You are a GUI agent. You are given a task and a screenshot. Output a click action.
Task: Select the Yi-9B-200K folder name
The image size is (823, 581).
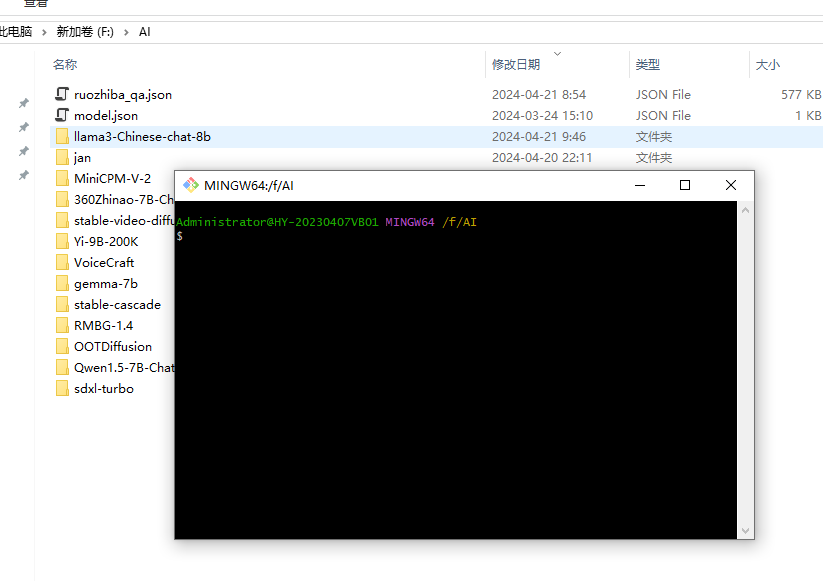(x=106, y=242)
